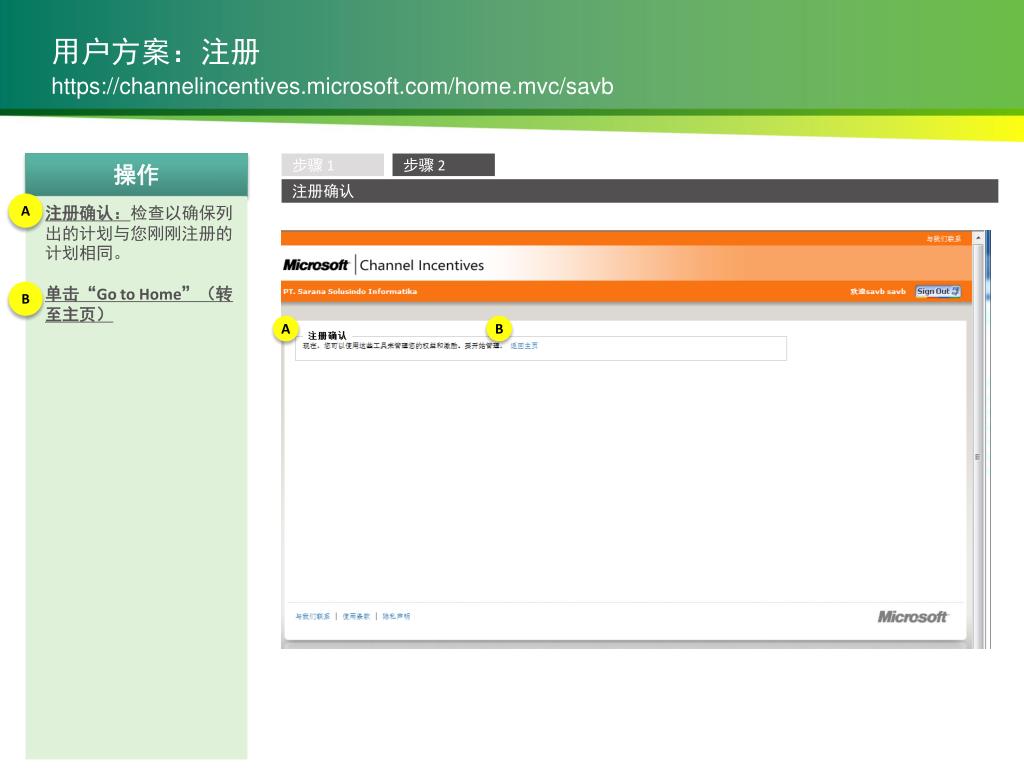1024x768 pixels.
Task: Select the 步骤 2 tab
Action: (x=443, y=165)
